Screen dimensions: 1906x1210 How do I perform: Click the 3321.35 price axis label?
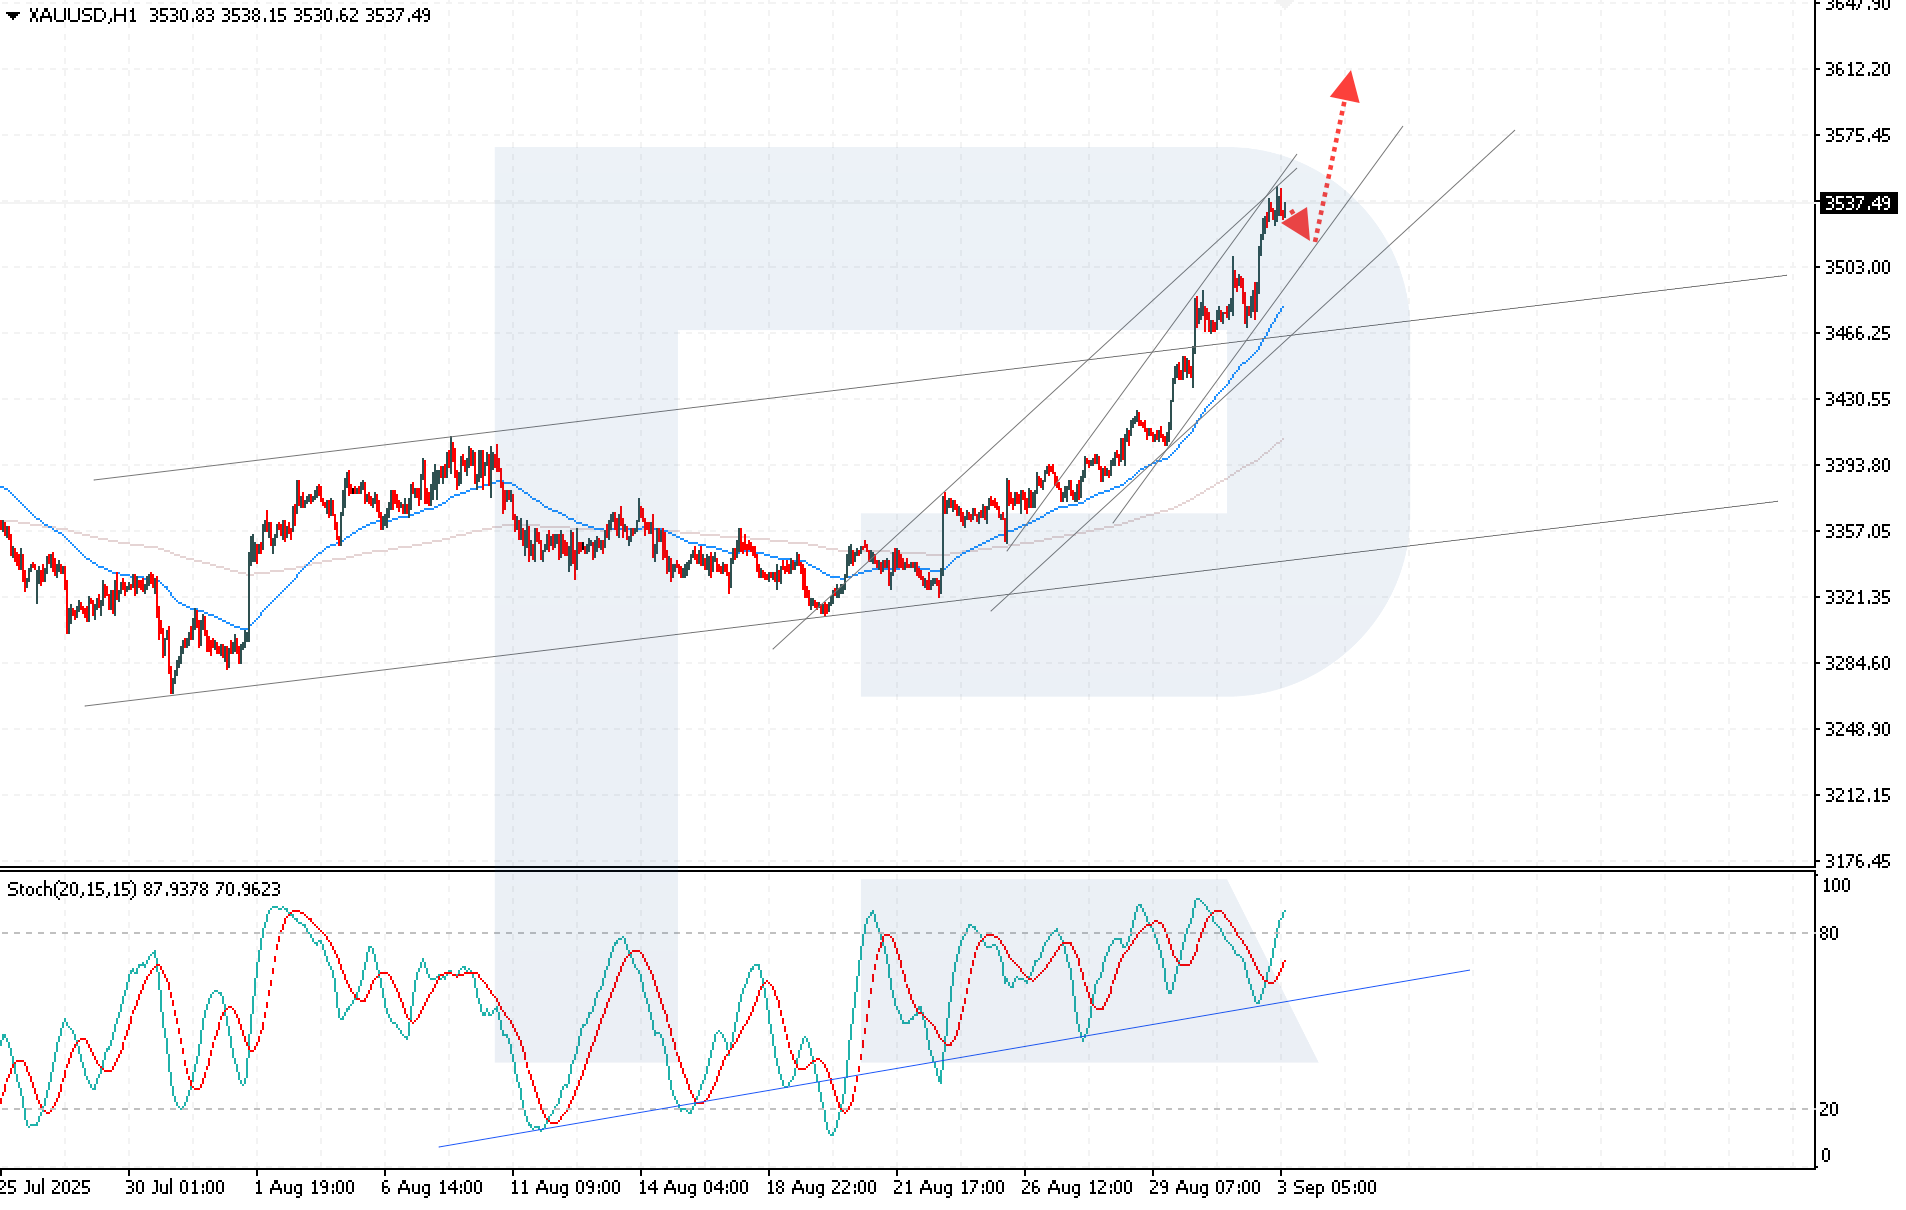1858,597
